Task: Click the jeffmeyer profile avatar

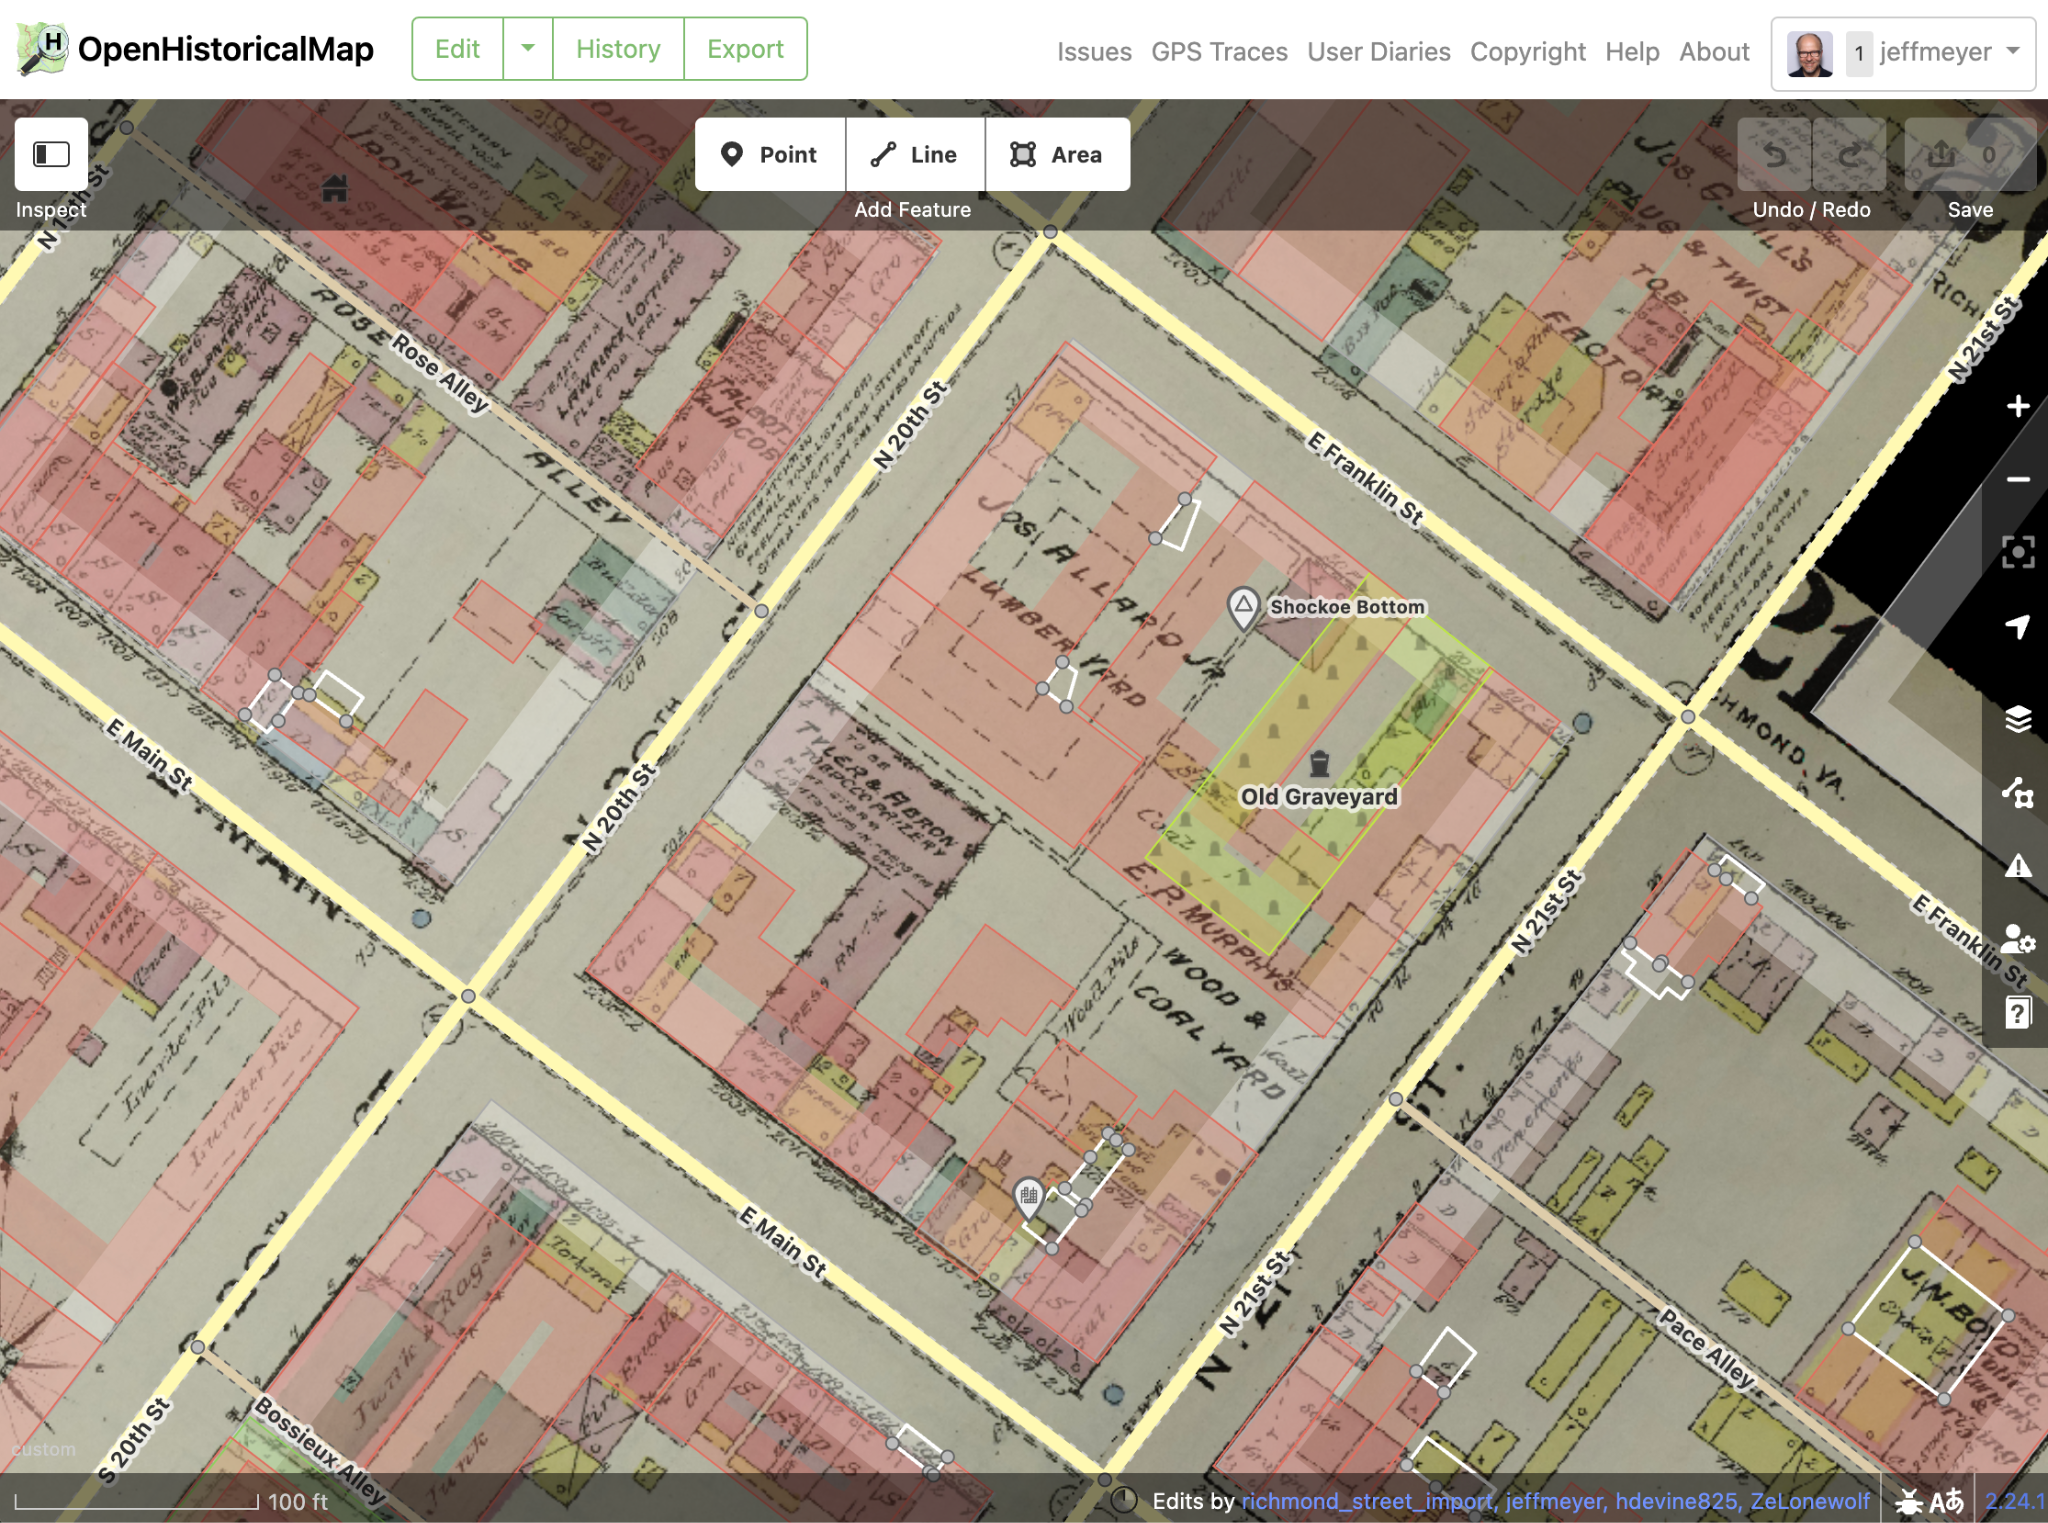Action: pyautogui.click(x=1809, y=53)
